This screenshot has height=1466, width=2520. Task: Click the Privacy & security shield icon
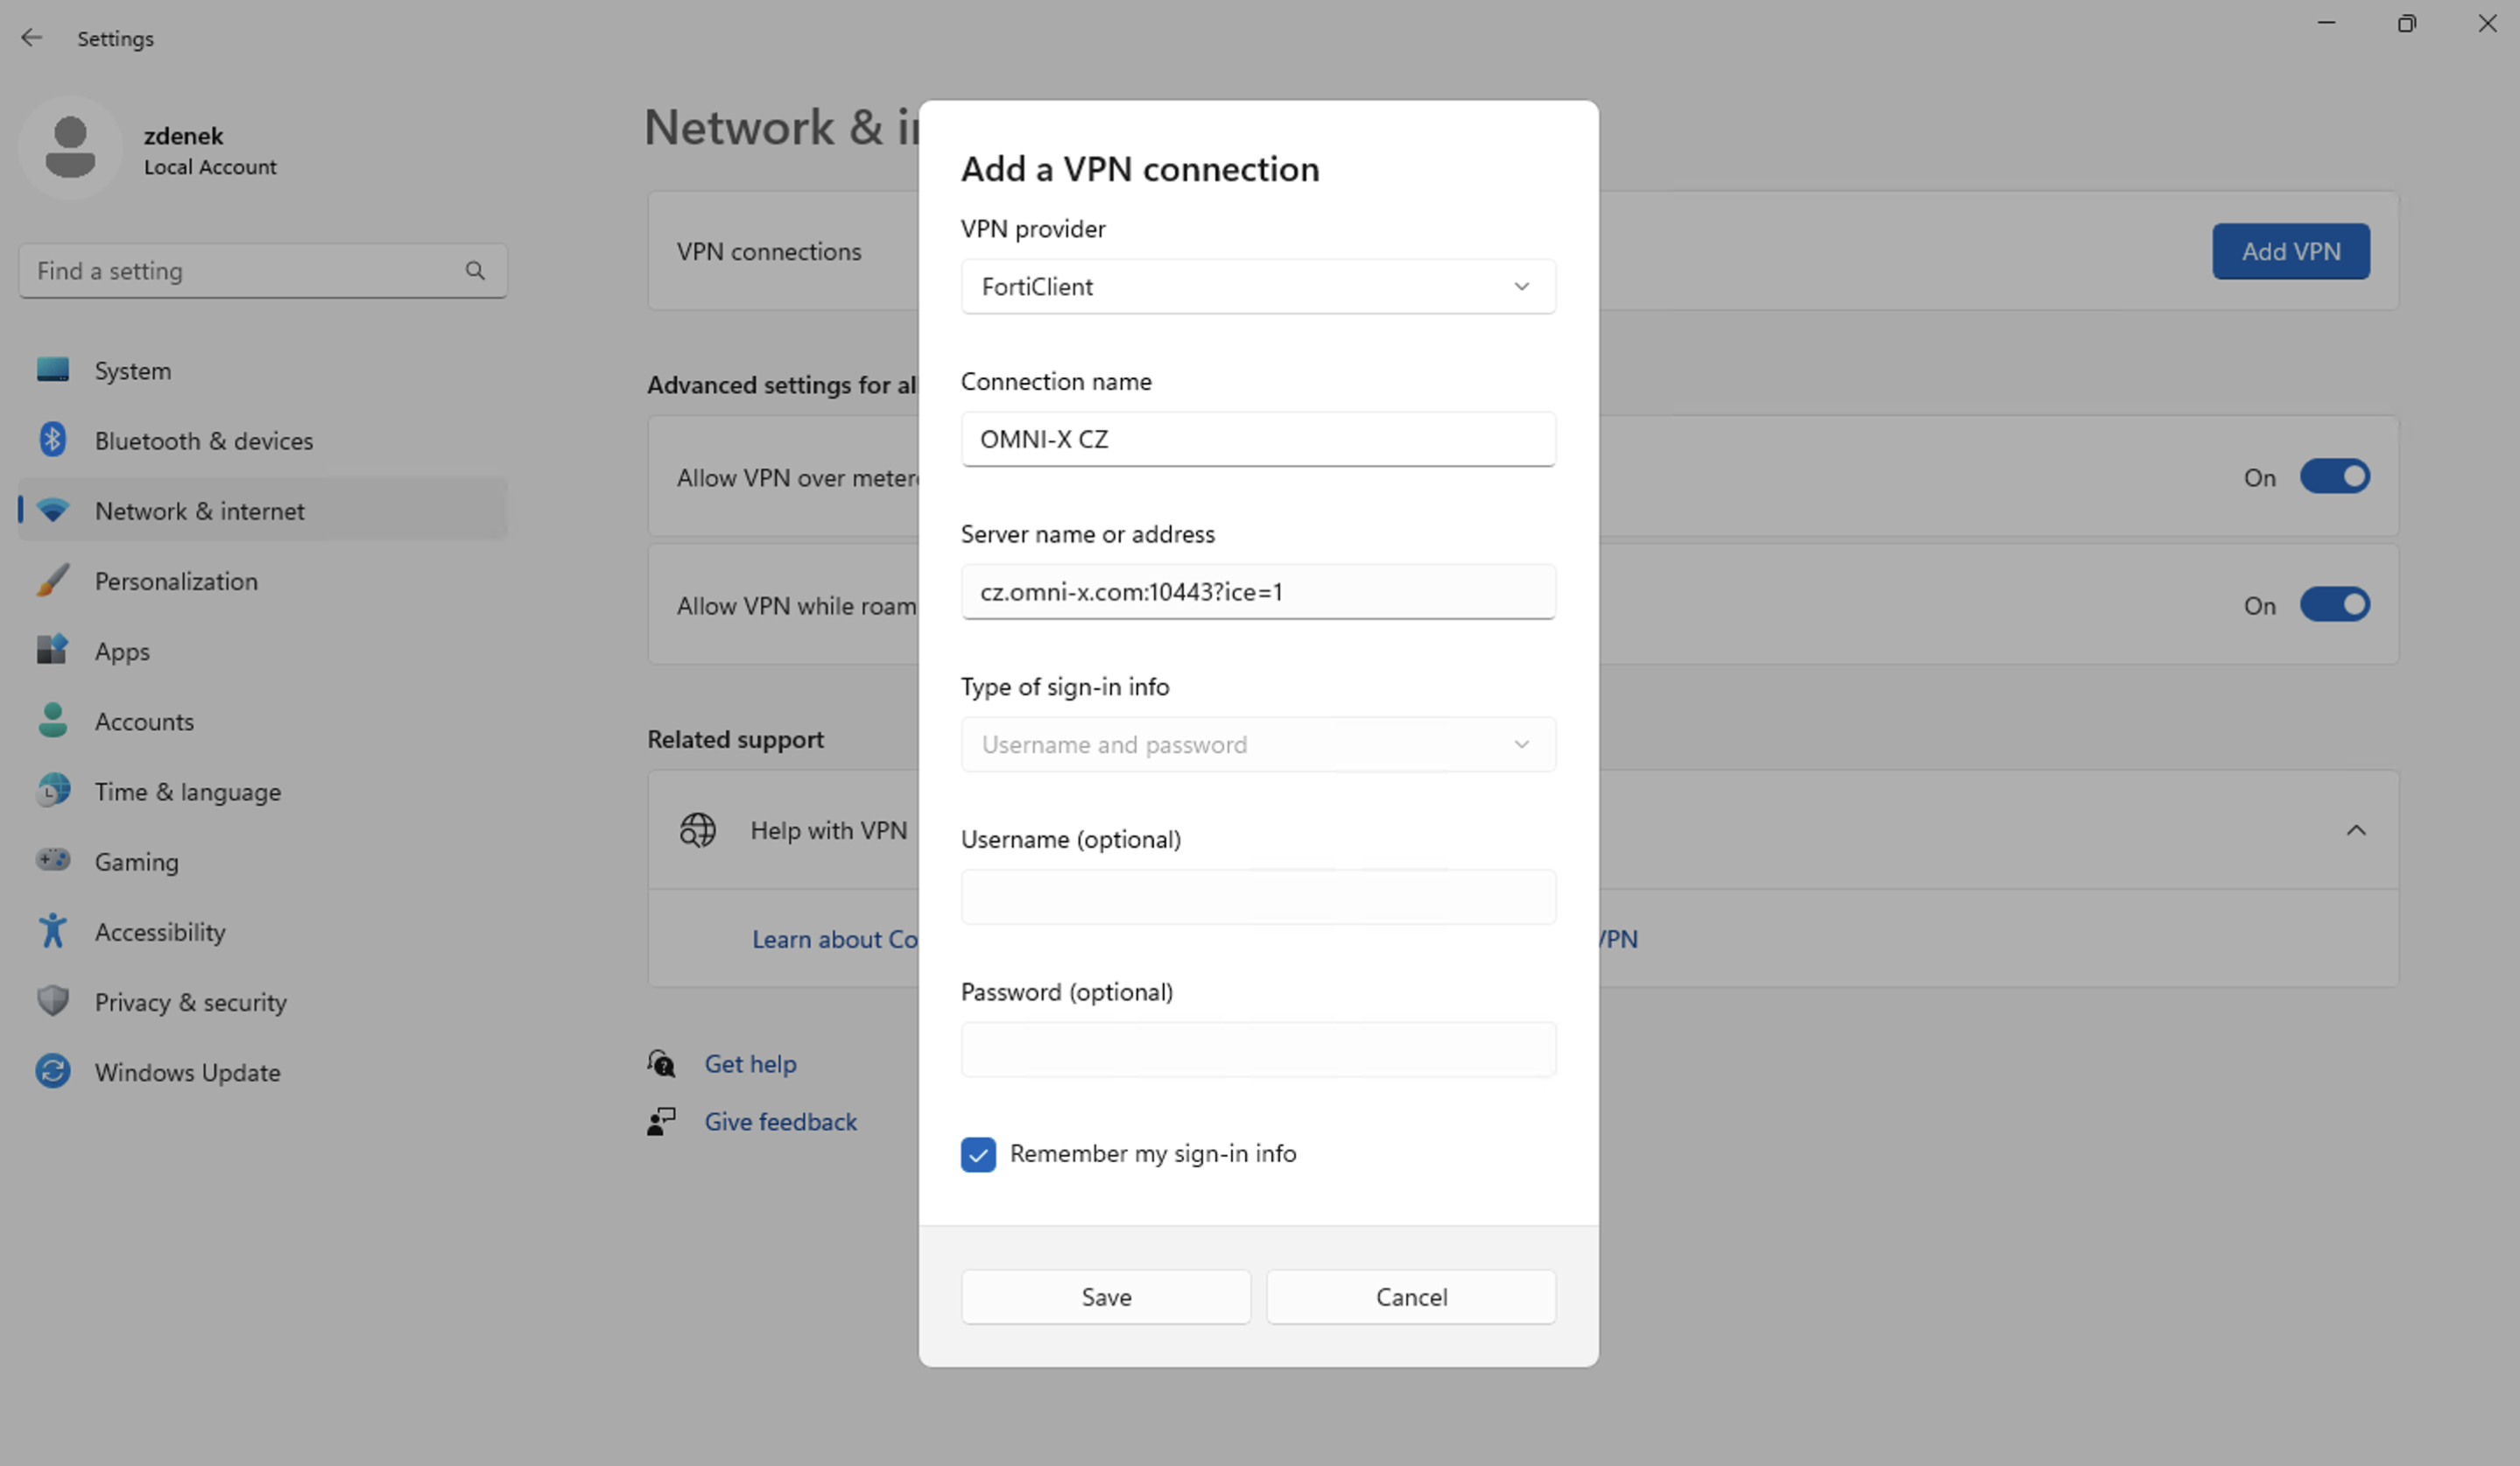pyautogui.click(x=53, y=1001)
